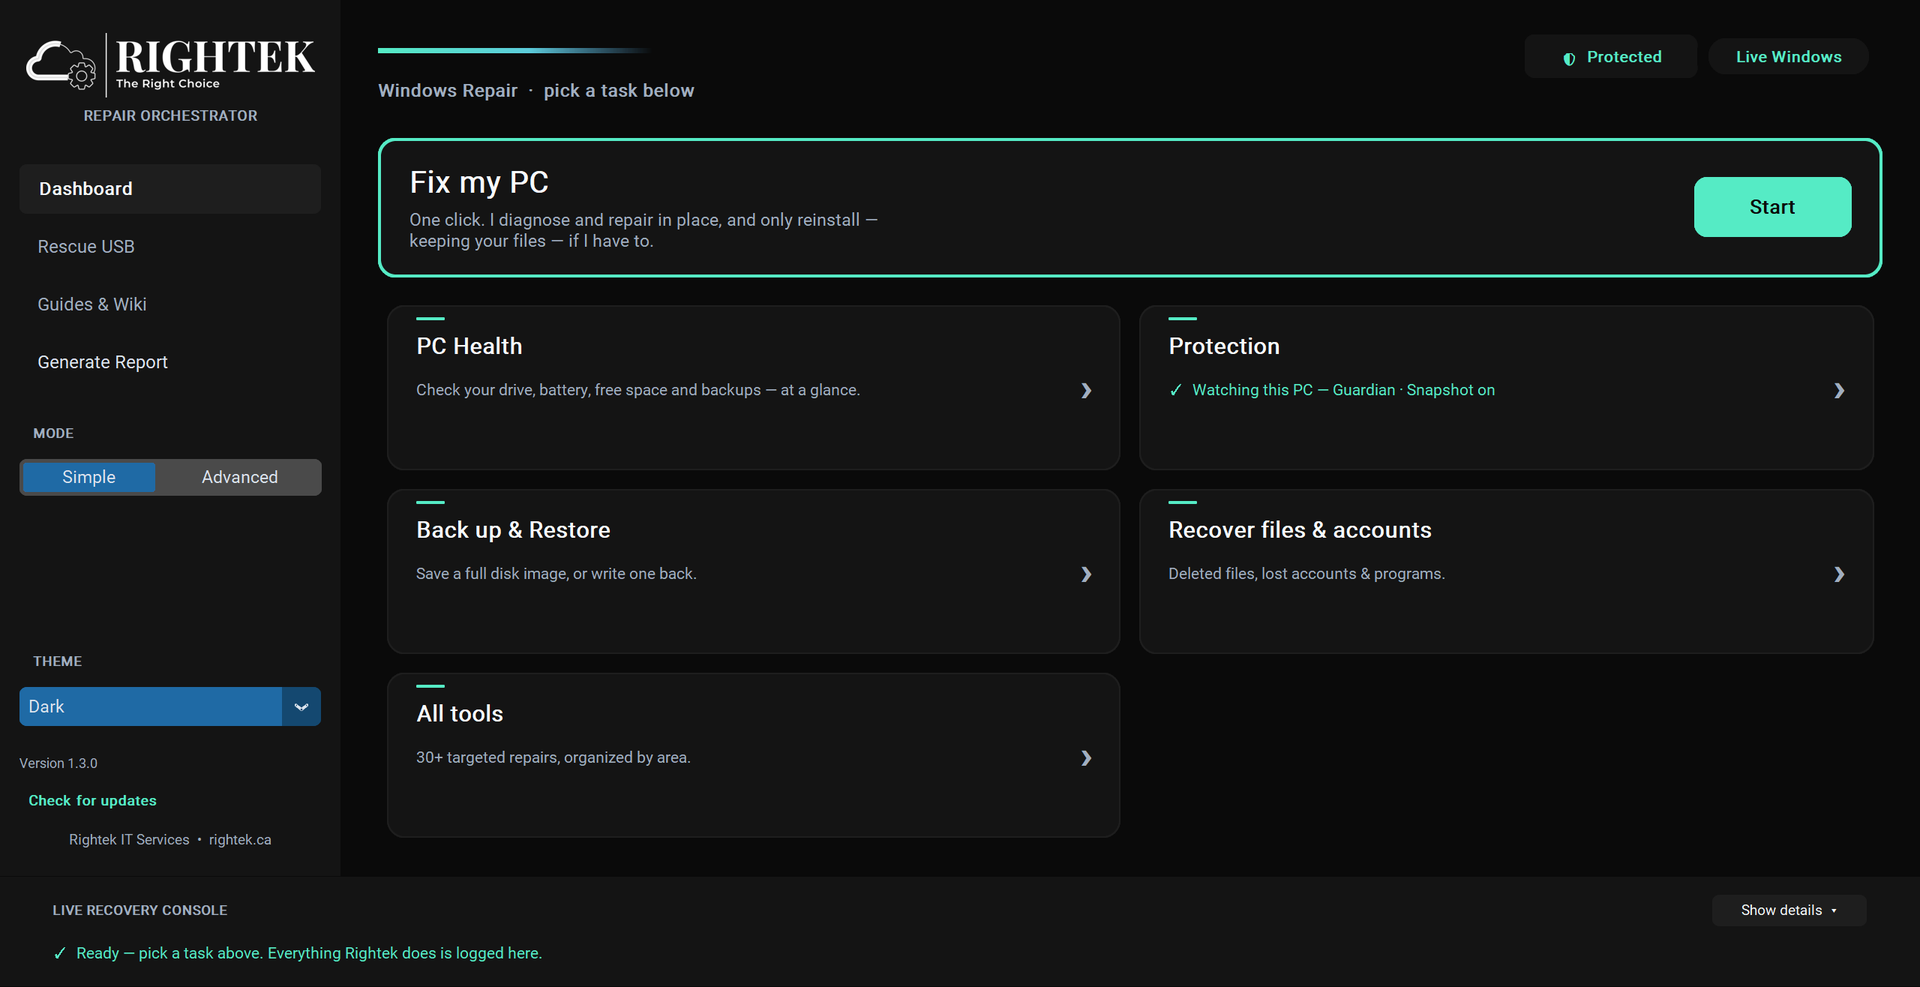
Task: Click the Rightek cloud gear logo
Action: click(x=61, y=65)
